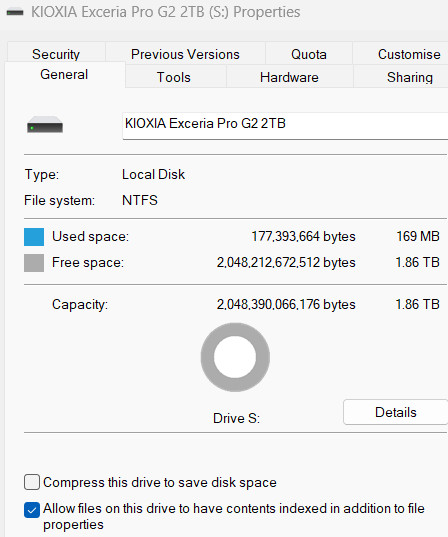Switch to Previous Versions tab
This screenshot has height=537, width=448.
tap(185, 54)
